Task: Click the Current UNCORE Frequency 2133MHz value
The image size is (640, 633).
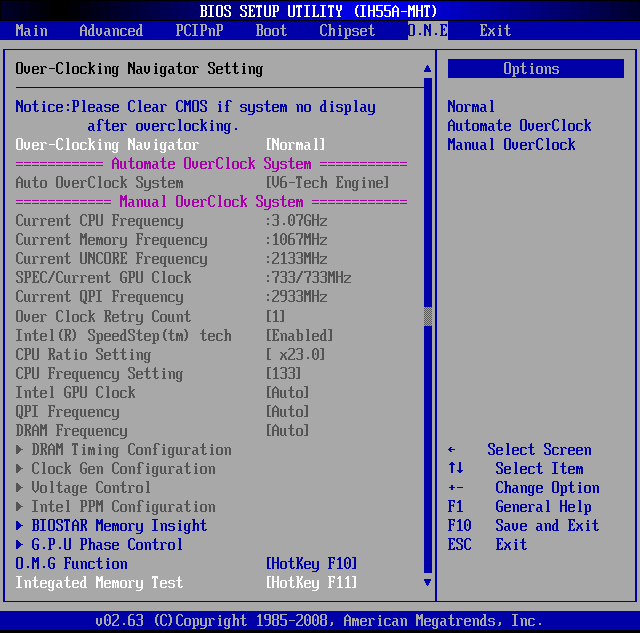Action: (x=296, y=258)
